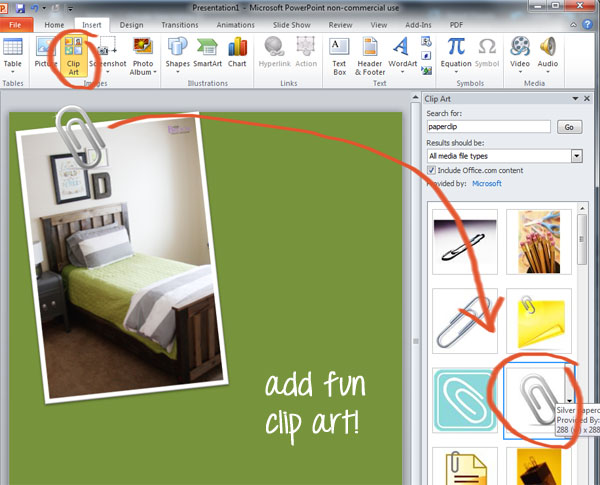This screenshot has height=485, width=600.
Task: Open the Undo history dropdown arrow
Action: 44,8
